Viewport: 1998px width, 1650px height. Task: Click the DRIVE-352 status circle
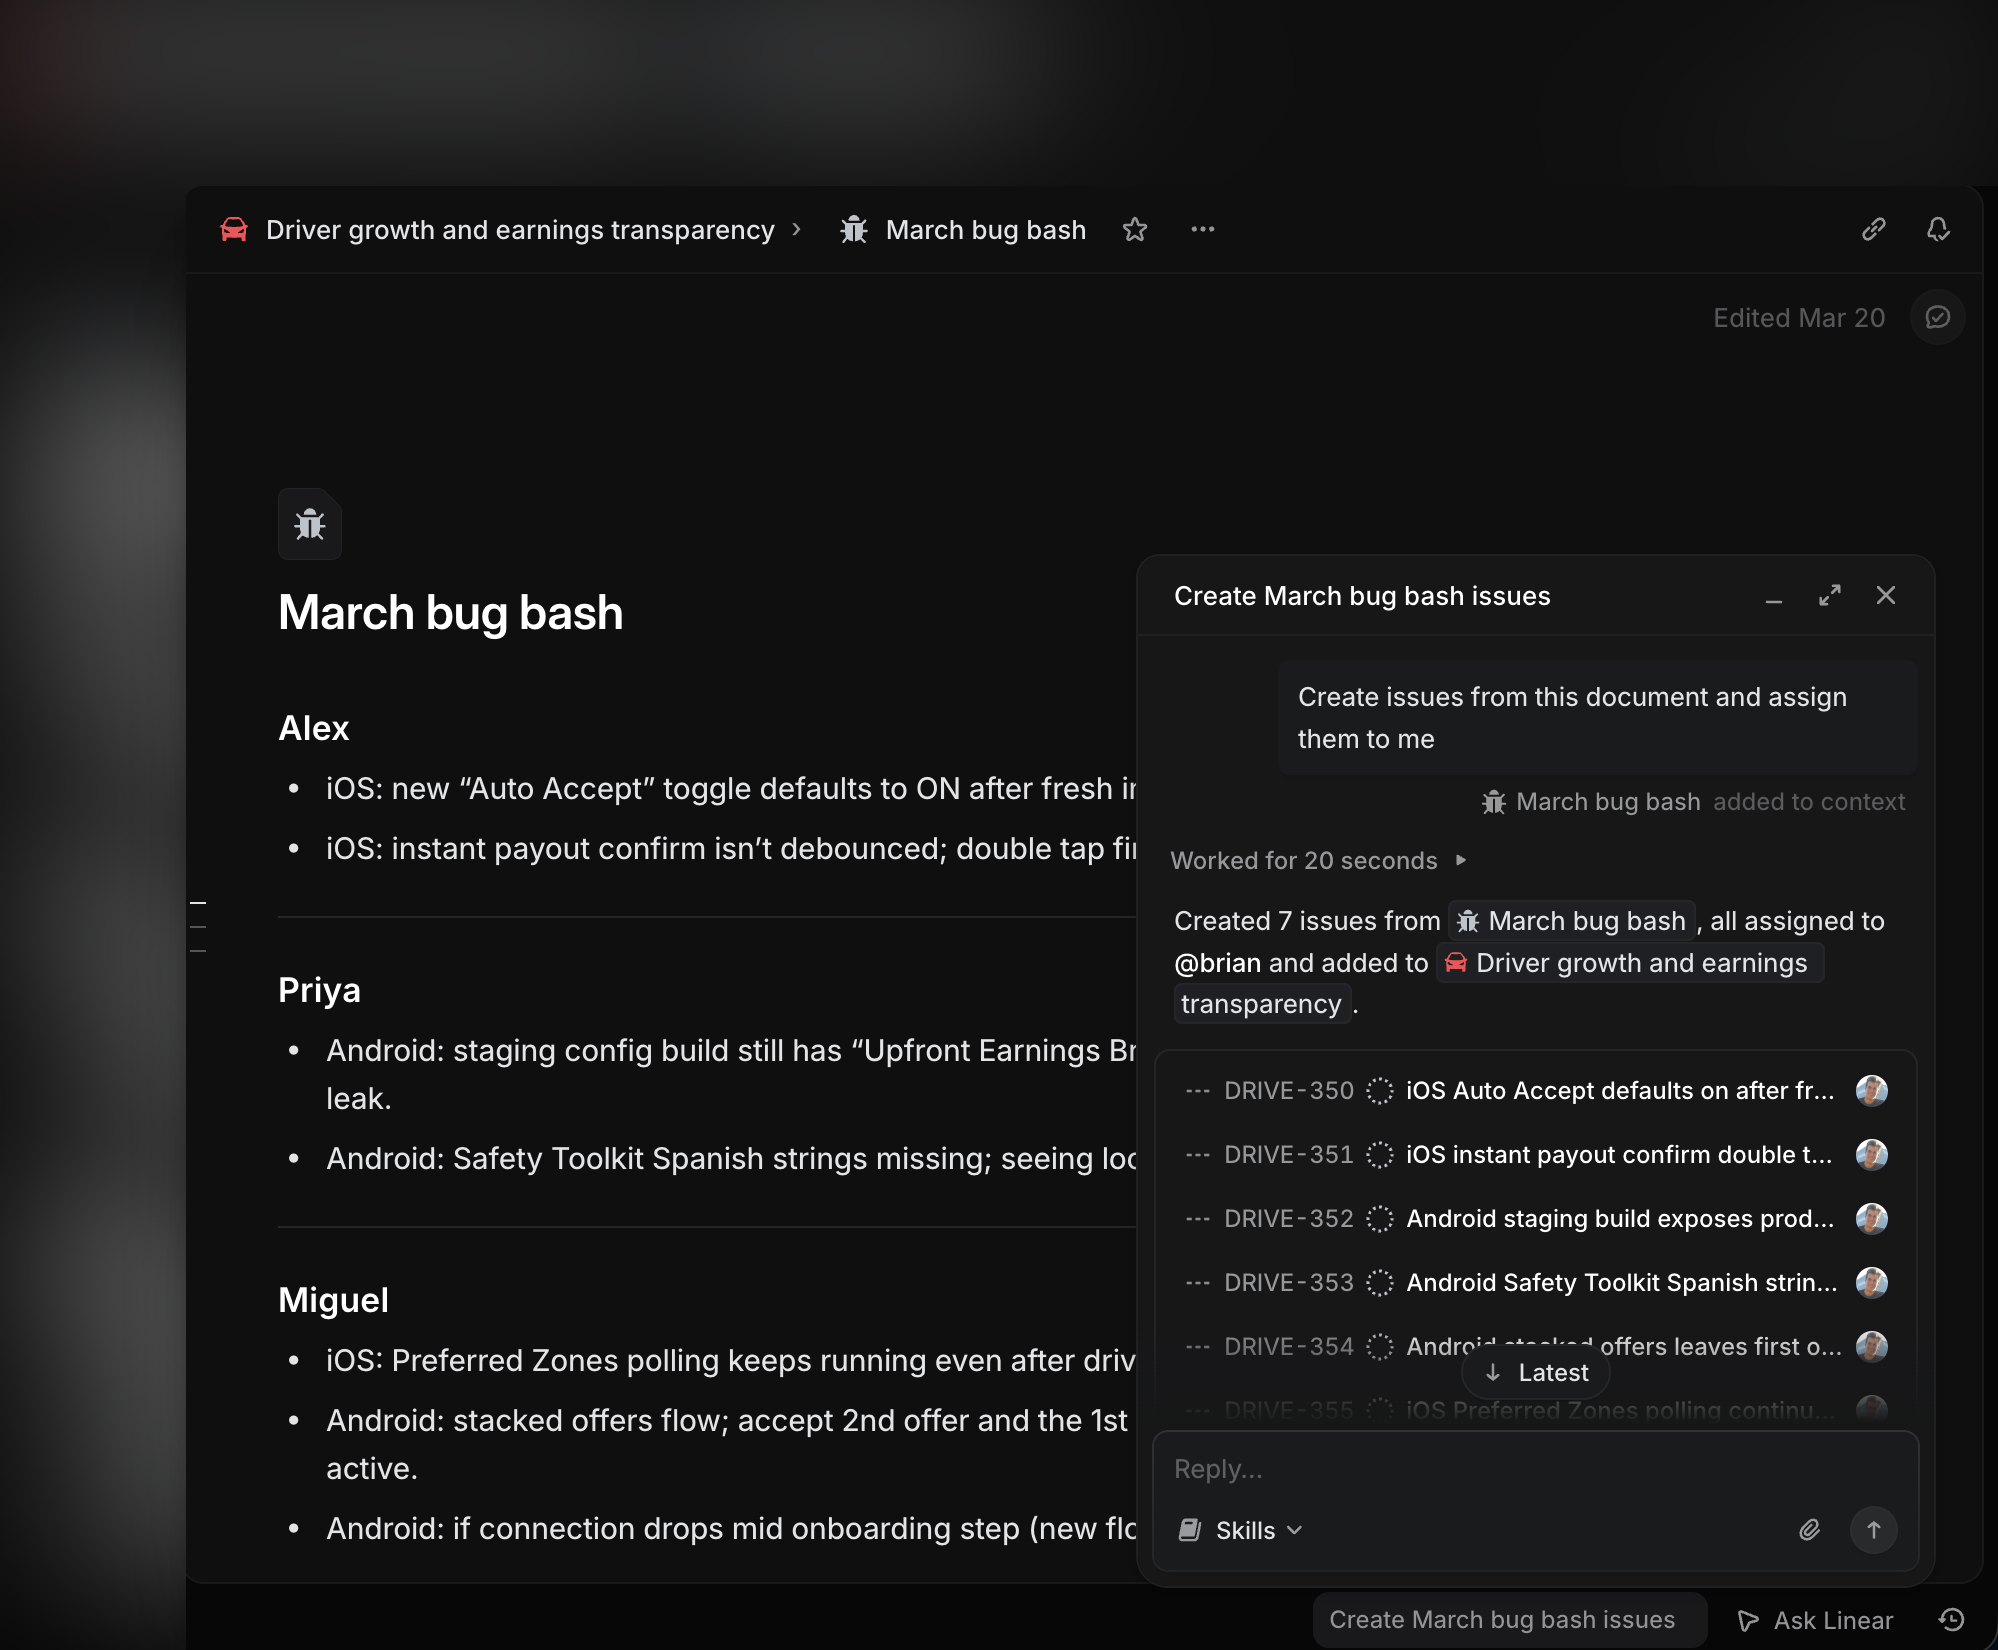[1379, 1219]
